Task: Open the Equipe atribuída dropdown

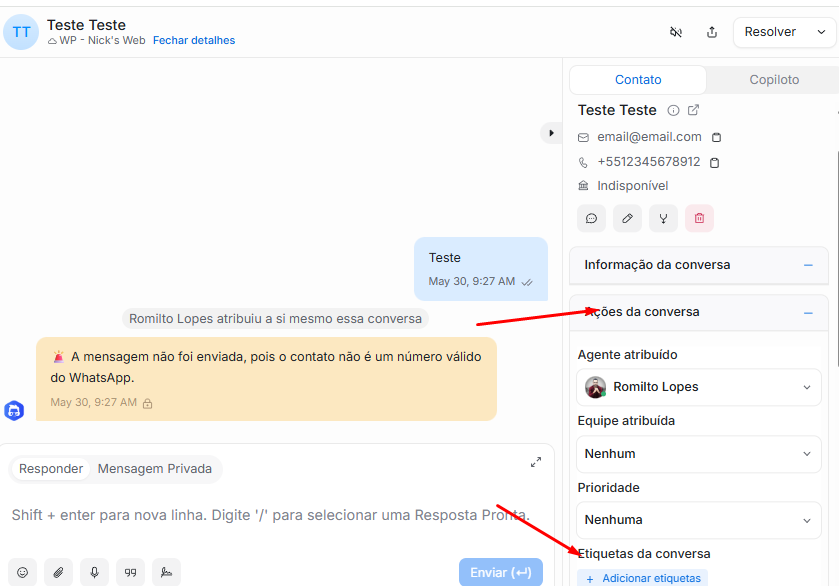Action: click(x=699, y=454)
